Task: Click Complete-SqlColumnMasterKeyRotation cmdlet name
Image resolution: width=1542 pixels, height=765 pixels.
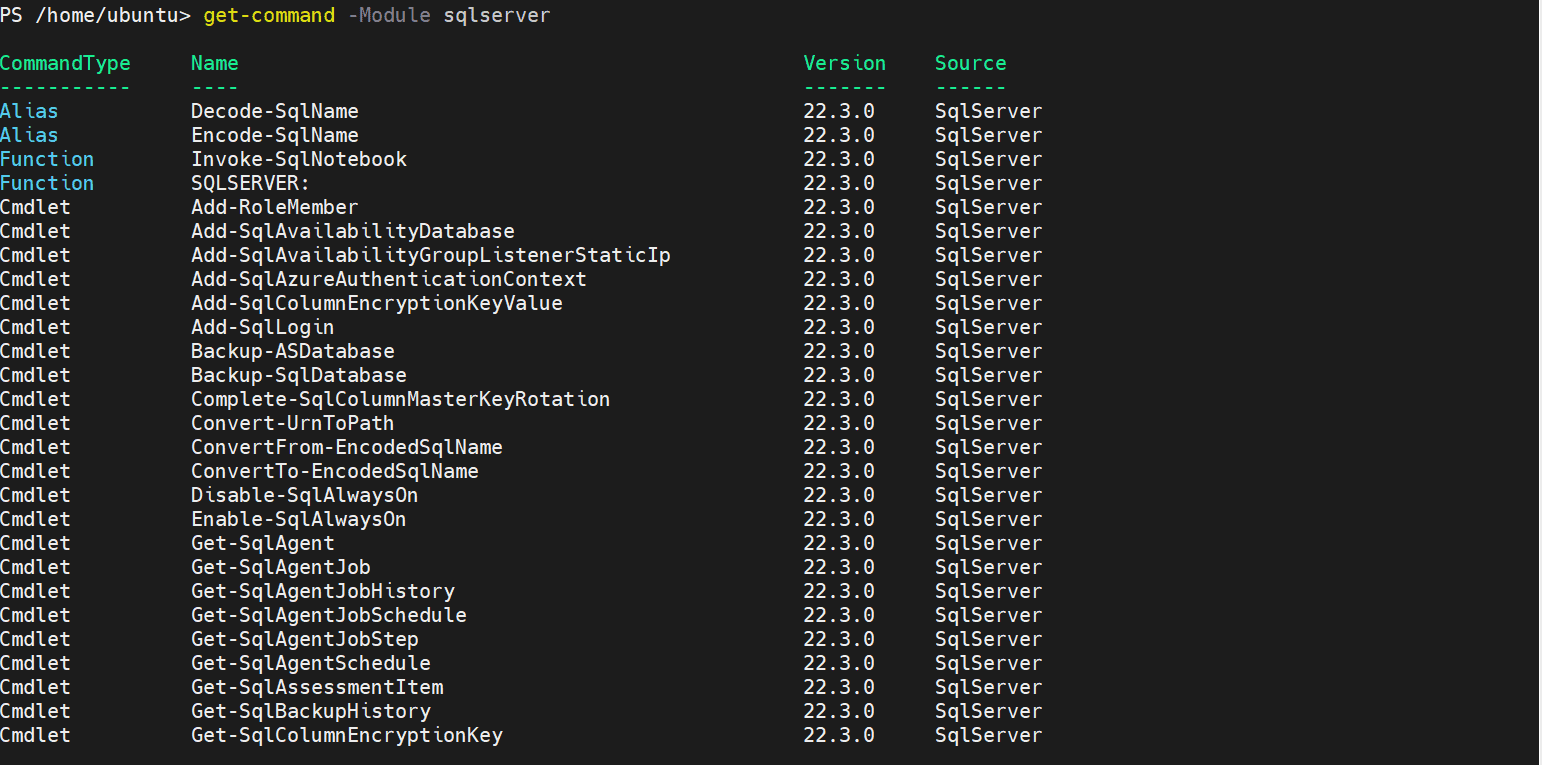Action: point(401,399)
